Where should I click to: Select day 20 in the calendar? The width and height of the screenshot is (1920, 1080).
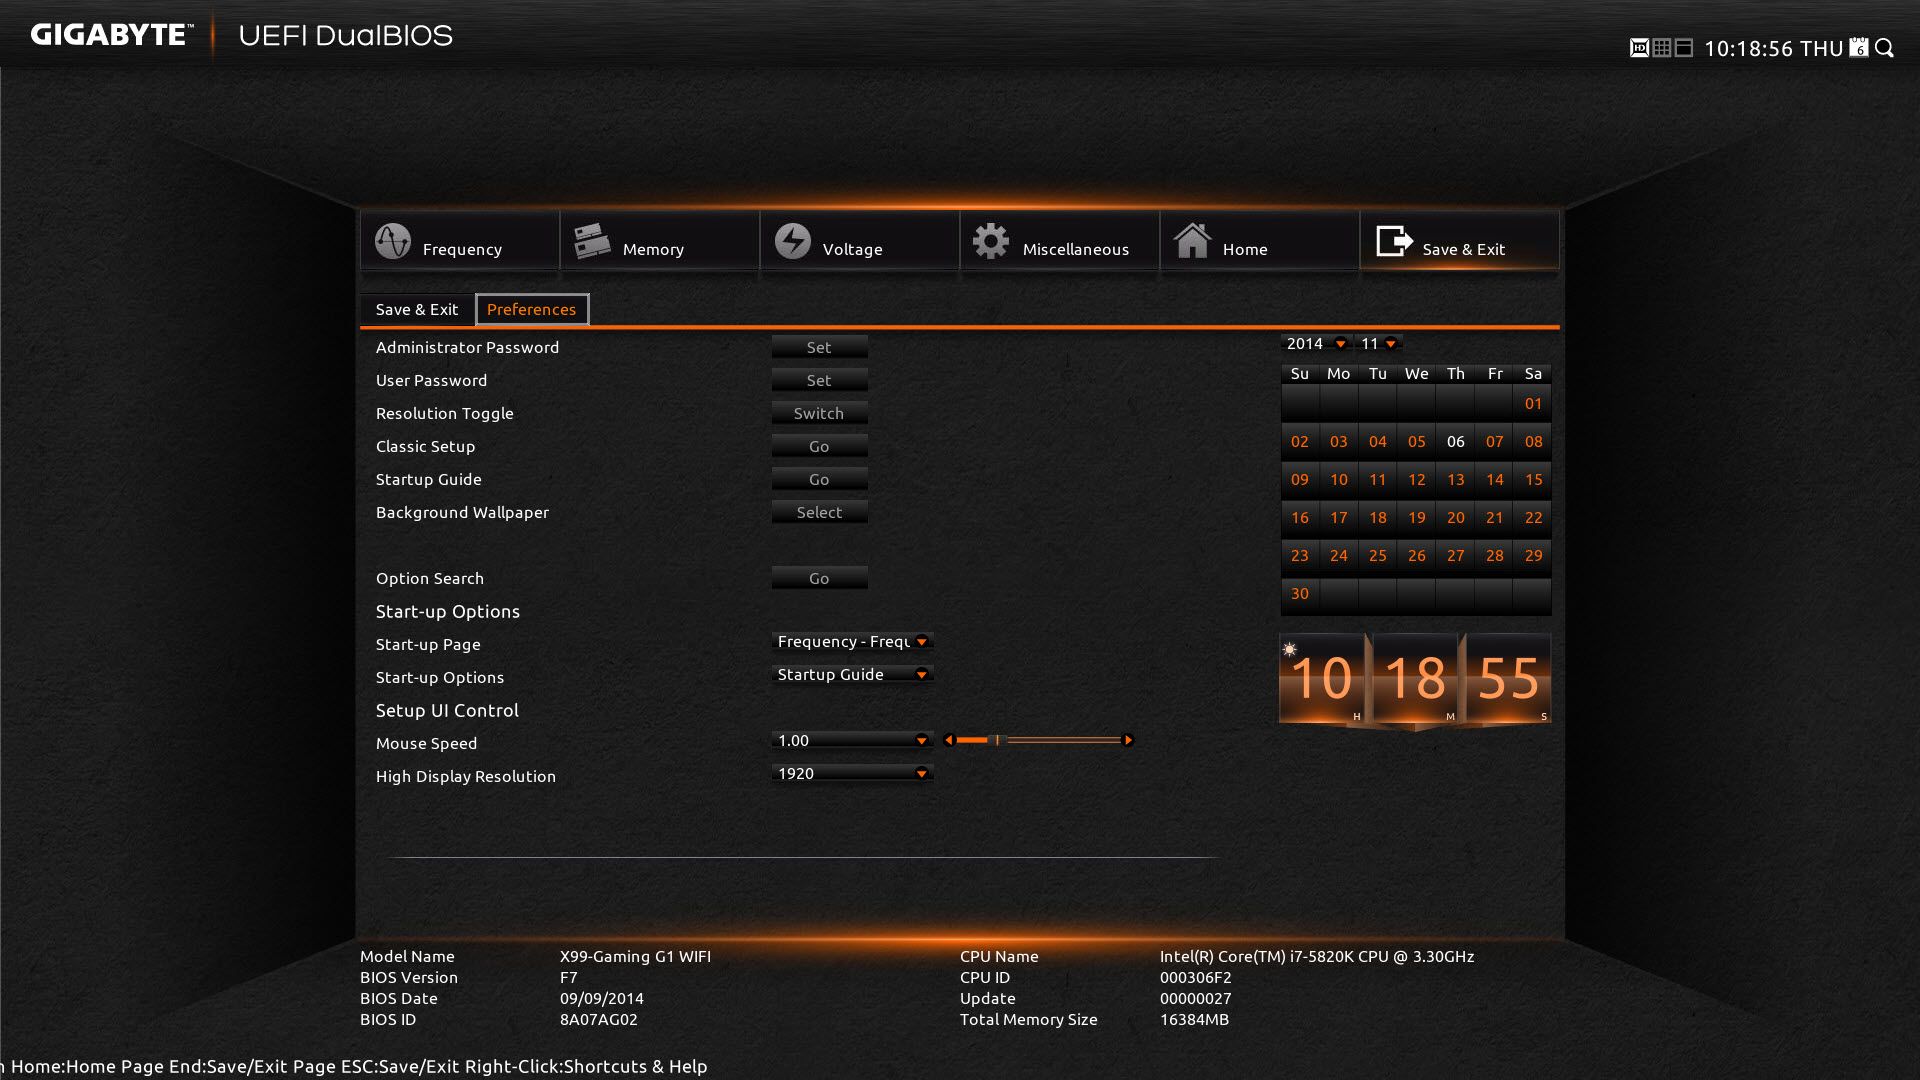[x=1456, y=517]
